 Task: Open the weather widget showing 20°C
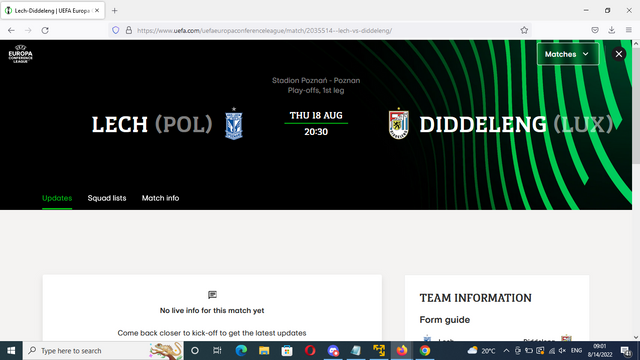(482, 351)
